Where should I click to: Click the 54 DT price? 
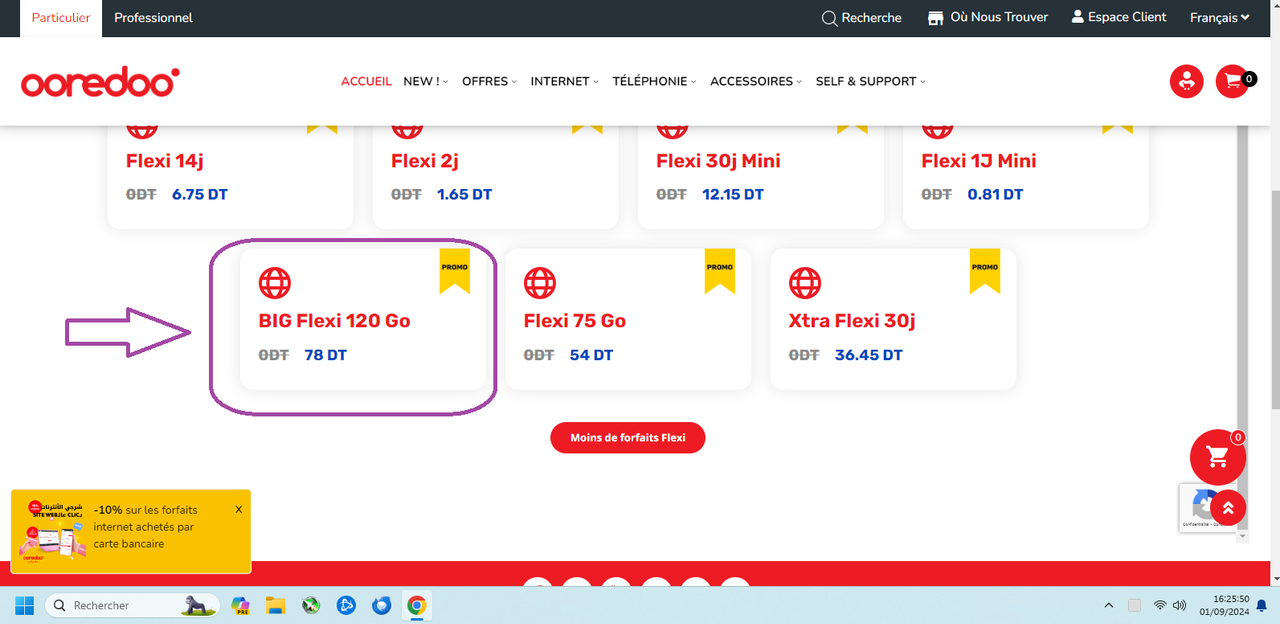(x=591, y=355)
